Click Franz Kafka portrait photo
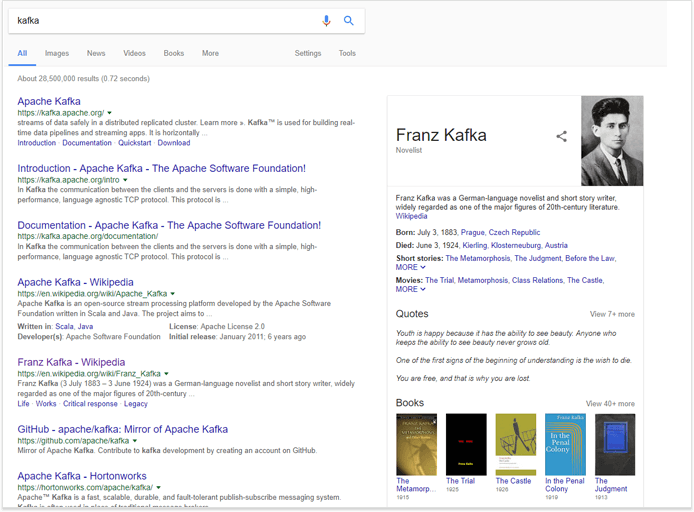694x512 pixels. [x=612, y=141]
